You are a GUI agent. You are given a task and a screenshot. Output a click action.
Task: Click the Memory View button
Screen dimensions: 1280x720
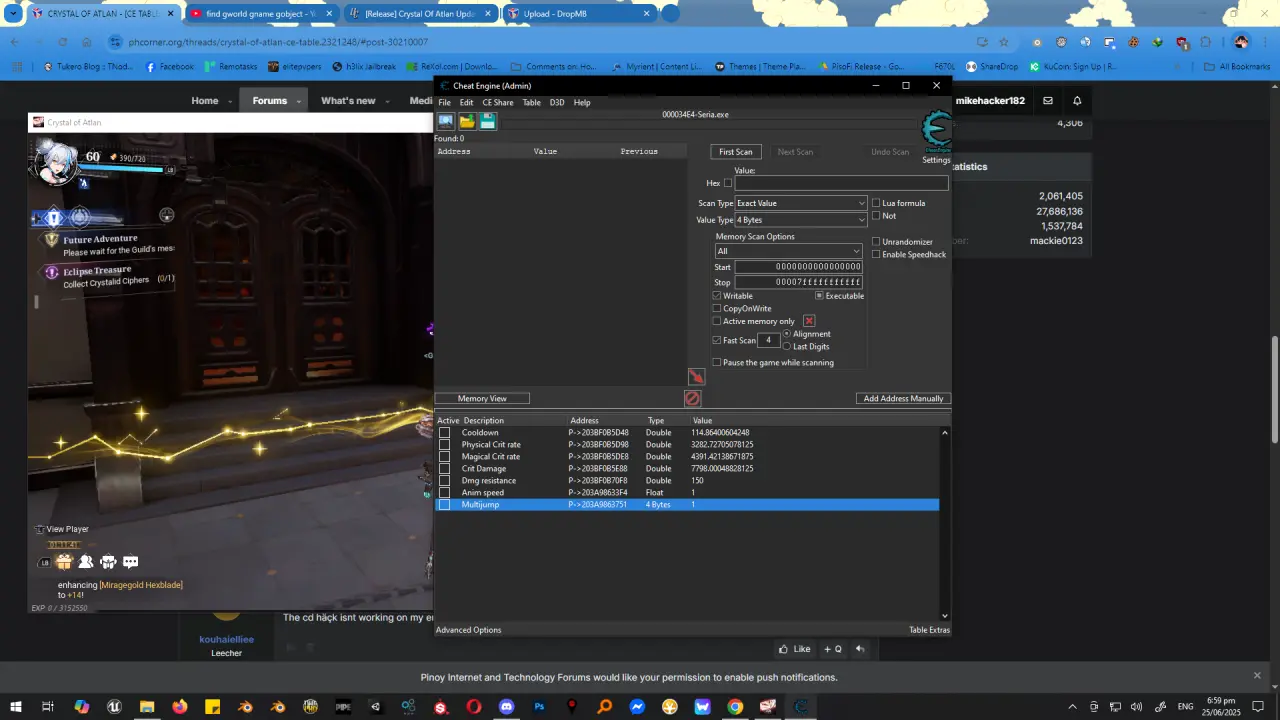click(x=482, y=399)
